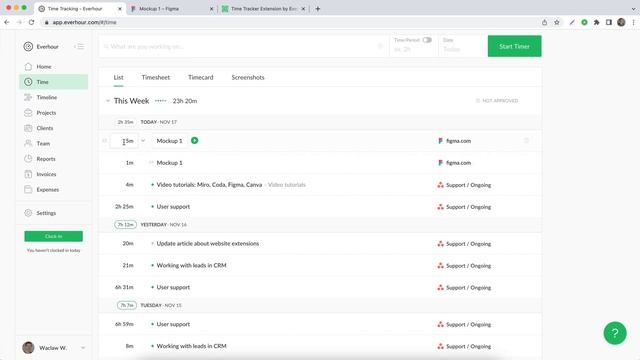Open the Reports sidebar item
This screenshot has height=360, width=640.
[46, 159]
